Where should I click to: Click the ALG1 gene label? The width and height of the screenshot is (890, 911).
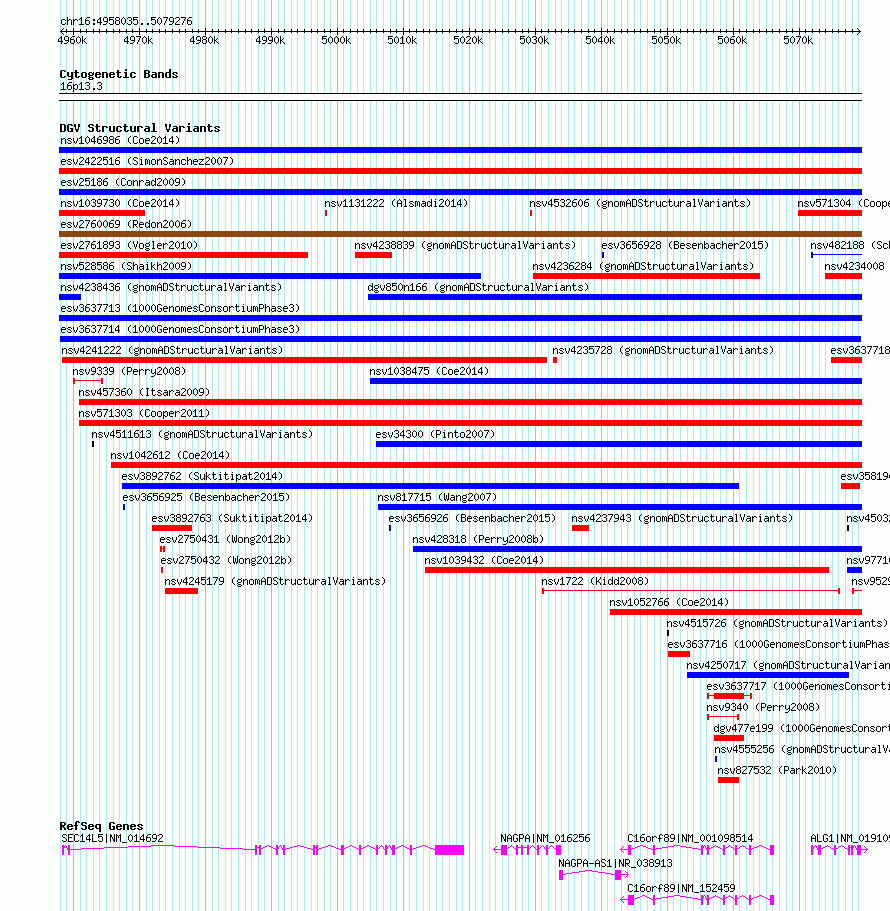tap(850, 838)
